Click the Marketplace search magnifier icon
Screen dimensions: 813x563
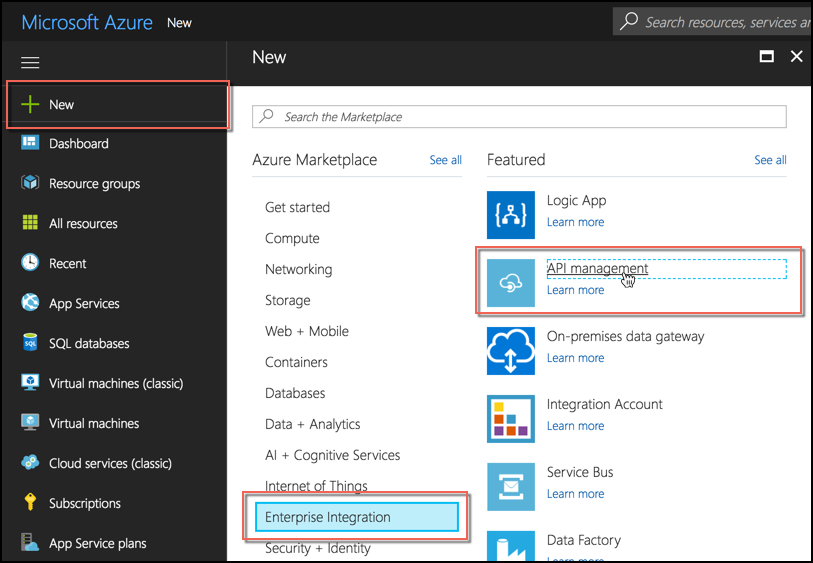pos(267,116)
